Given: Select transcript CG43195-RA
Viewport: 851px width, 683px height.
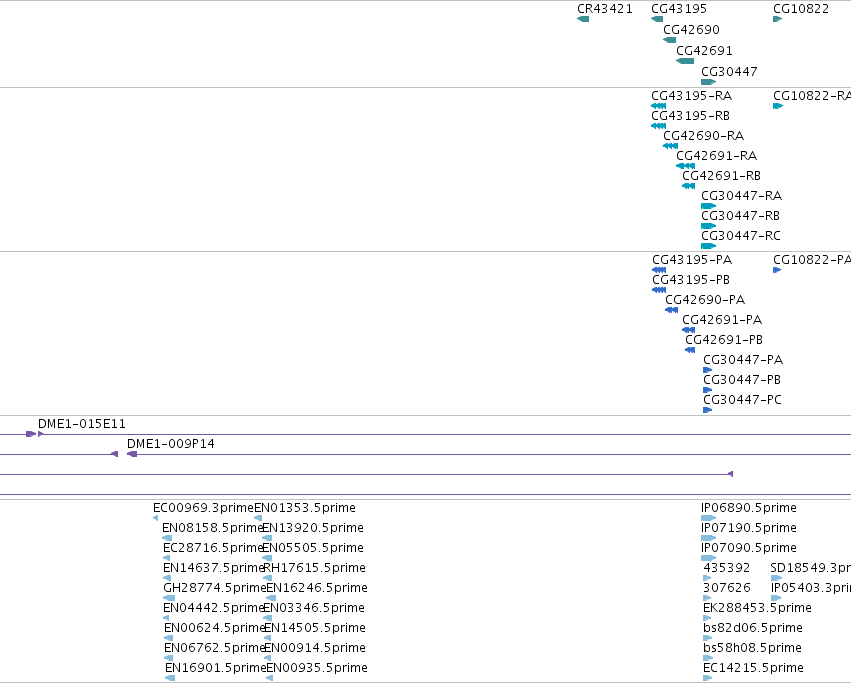Looking at the screenshot, I should pos(691,96).
